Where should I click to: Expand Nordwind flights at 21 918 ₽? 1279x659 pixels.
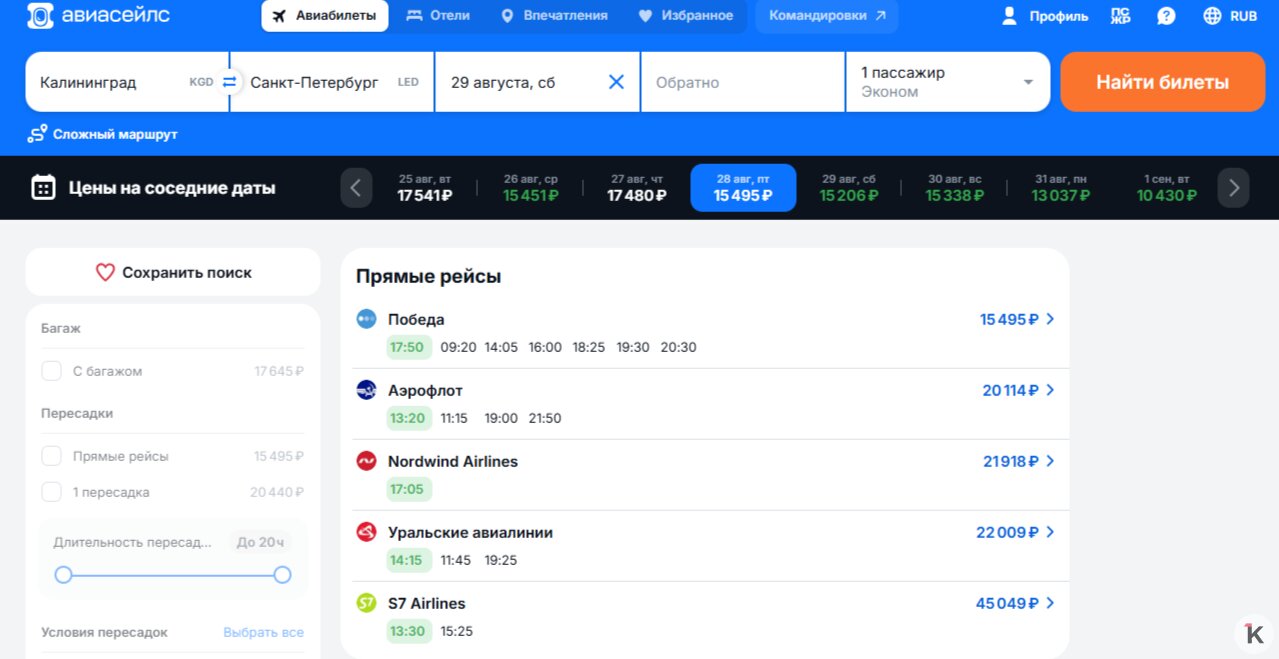click(1019, 461)
